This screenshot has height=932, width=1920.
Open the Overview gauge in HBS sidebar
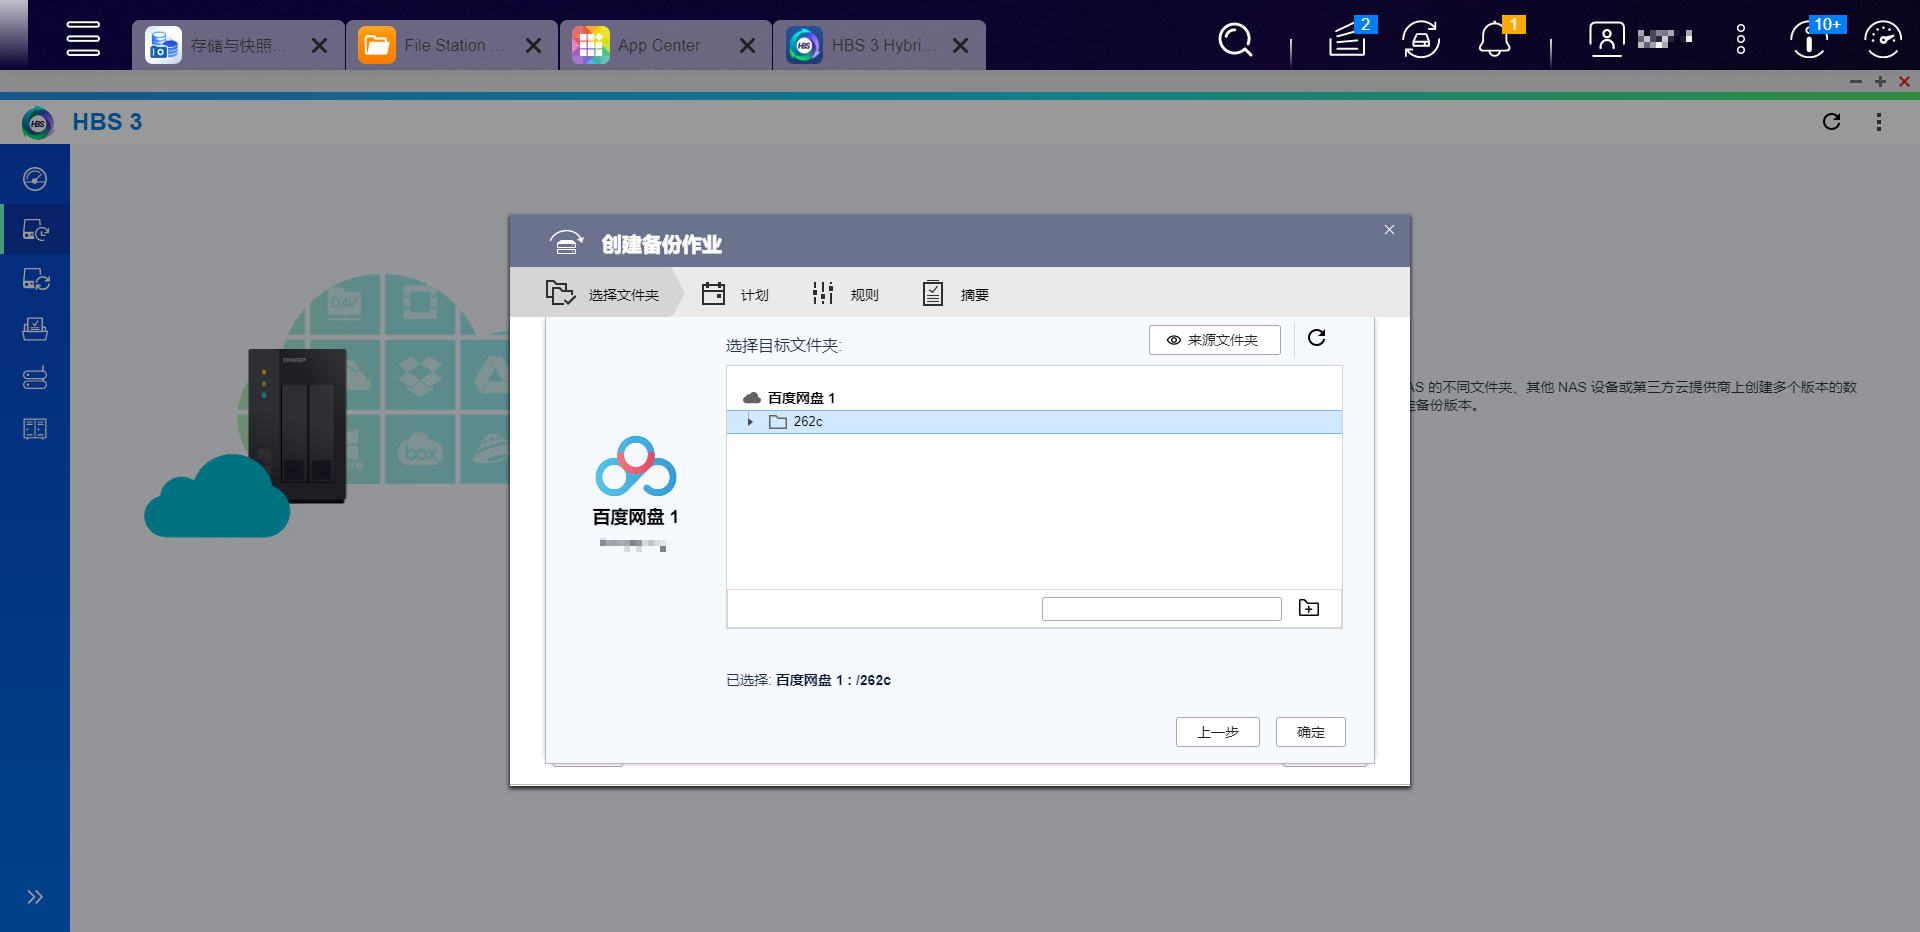pyautogui.click(x=35, y=179)
